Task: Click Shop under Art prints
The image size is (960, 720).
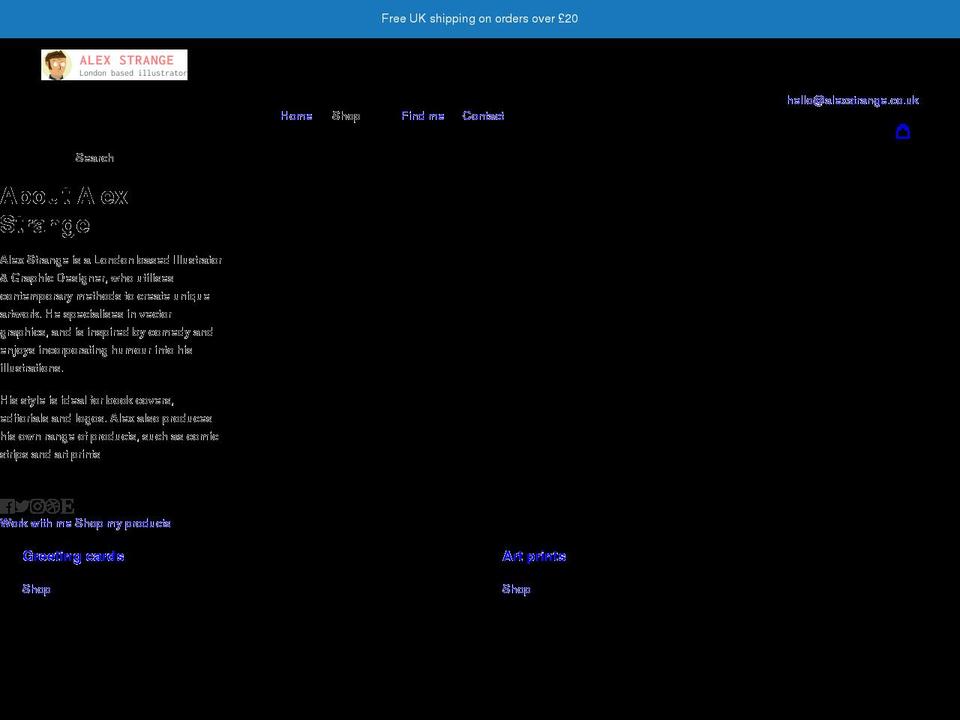Action: [516, 589]
